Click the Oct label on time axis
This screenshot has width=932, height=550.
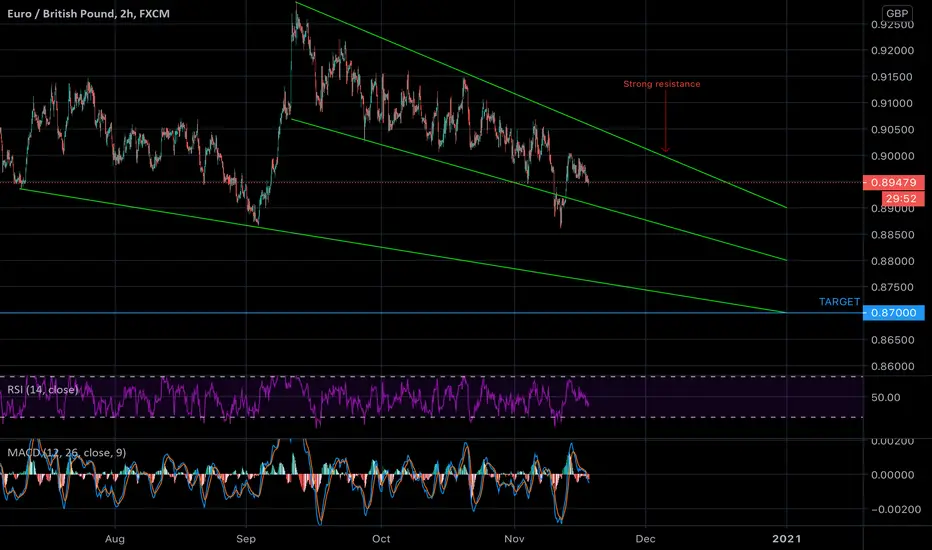381,539
